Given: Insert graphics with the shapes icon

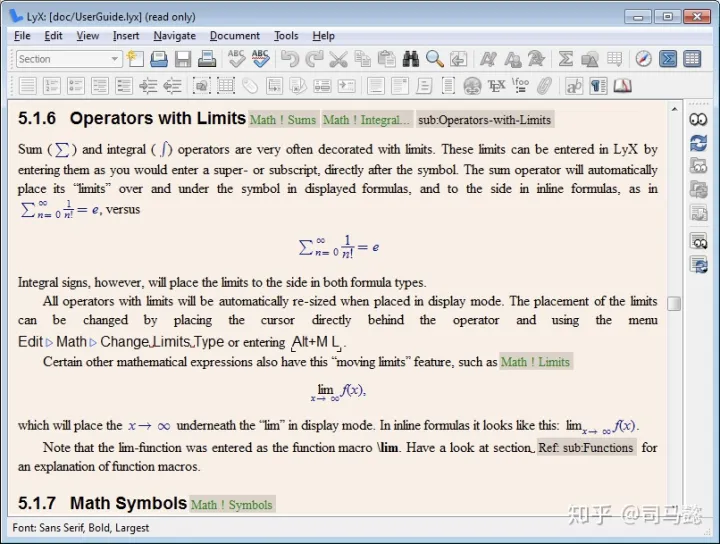Looking at the screenshot, I should click(590, 59).
